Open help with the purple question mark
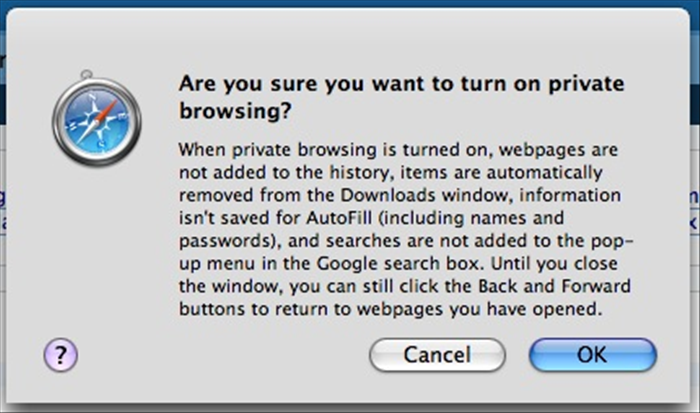 coord(61,355)
